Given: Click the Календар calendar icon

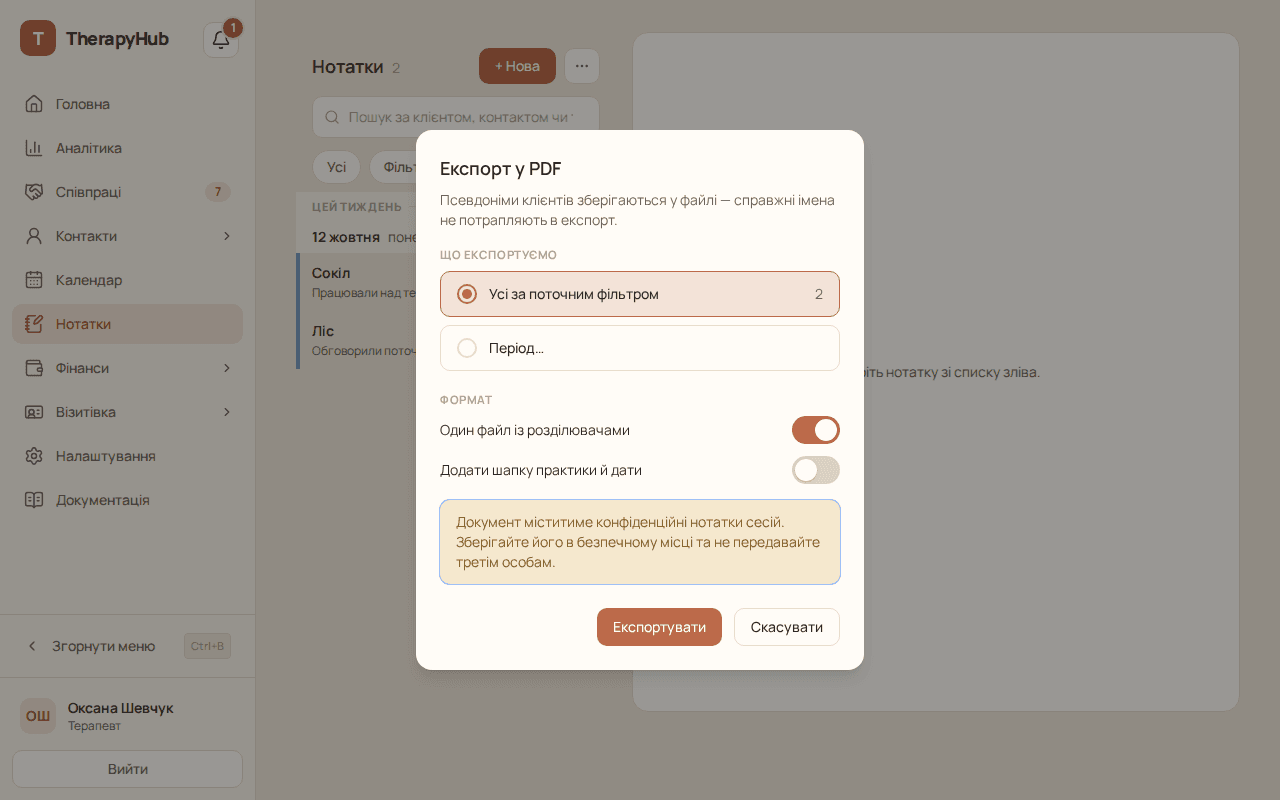Looking at the screenshot, I should [x=34, y=280].
